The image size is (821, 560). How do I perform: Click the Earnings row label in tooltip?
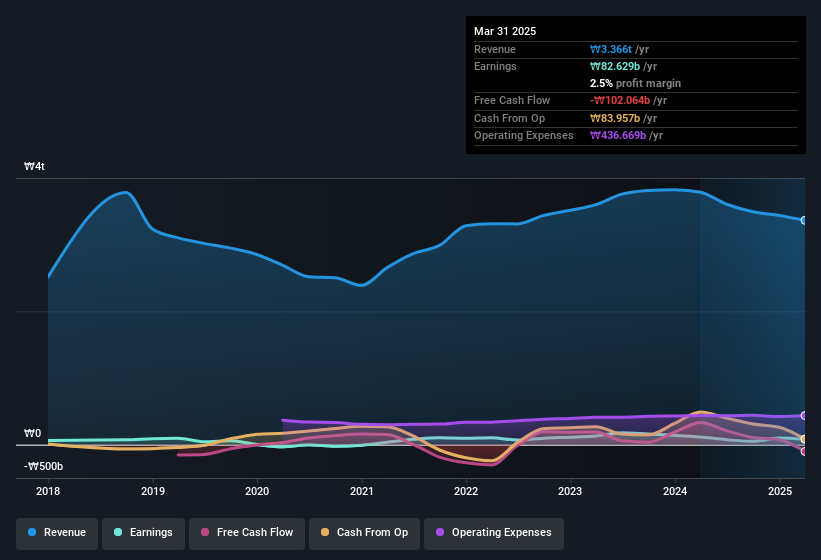[x=495, y=66]
